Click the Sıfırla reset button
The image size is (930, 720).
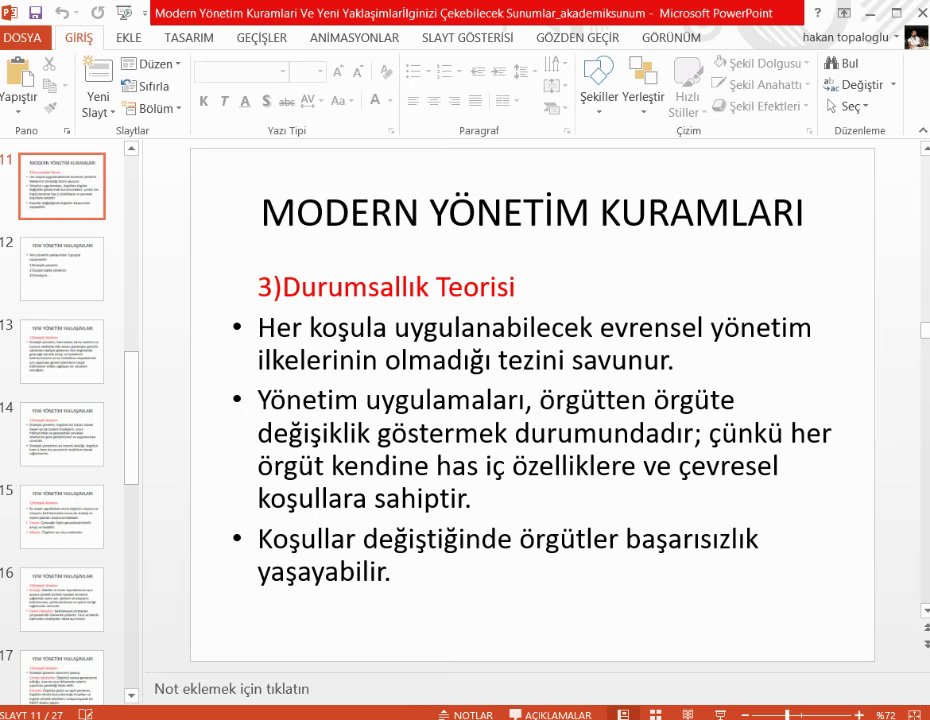(x=145, y=86)
